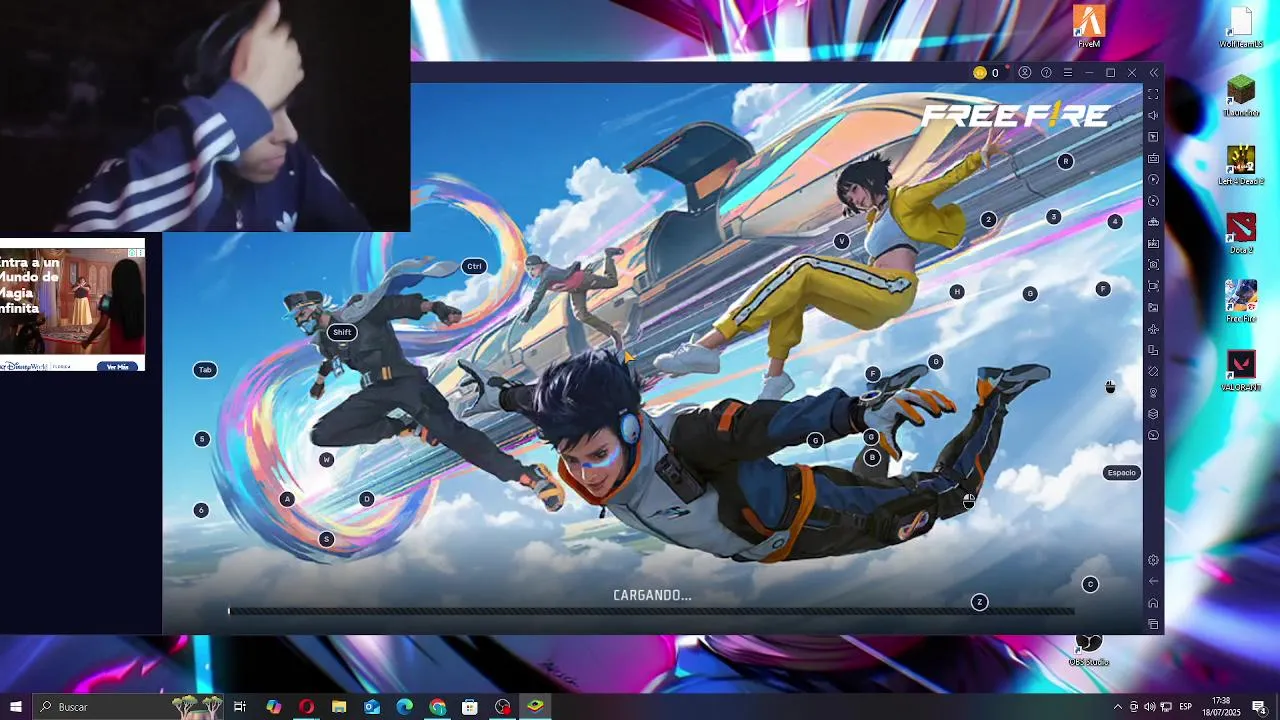
Task: Switch to Opera in the taskbar
Action: [x=306, y=707]
